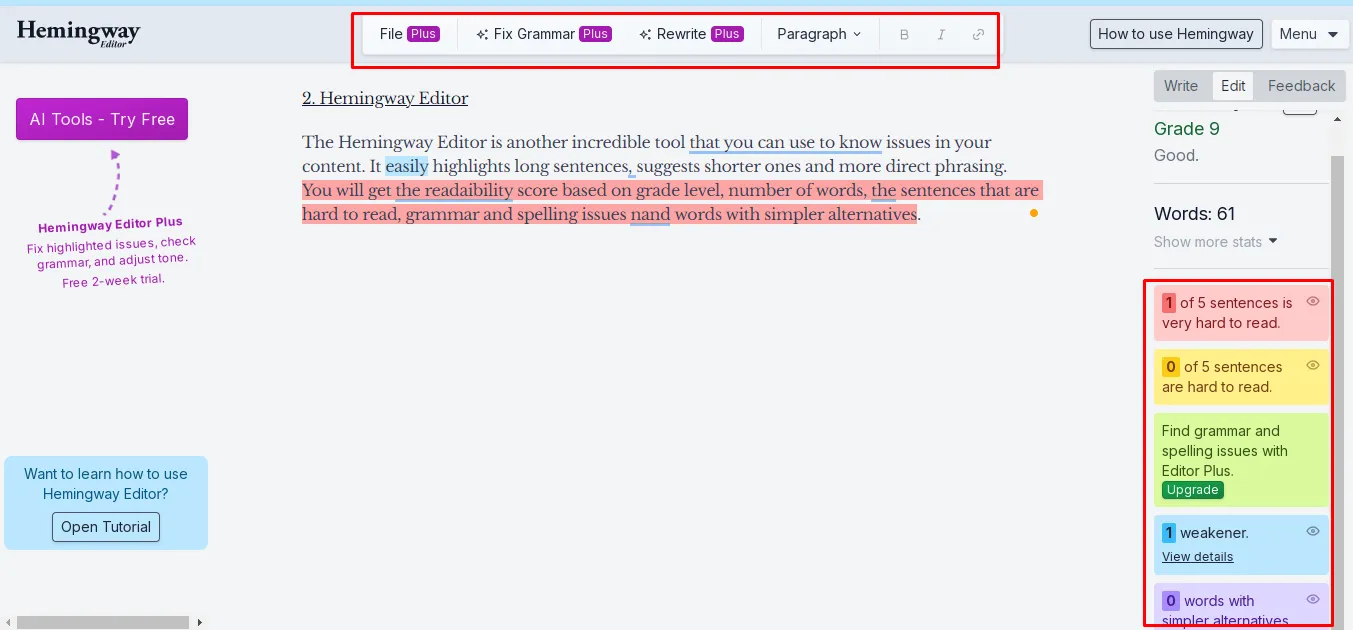1353x630 pixels.
Task: Click the red count badge '1' of sentences
Action: click(x=1169, y=303)
